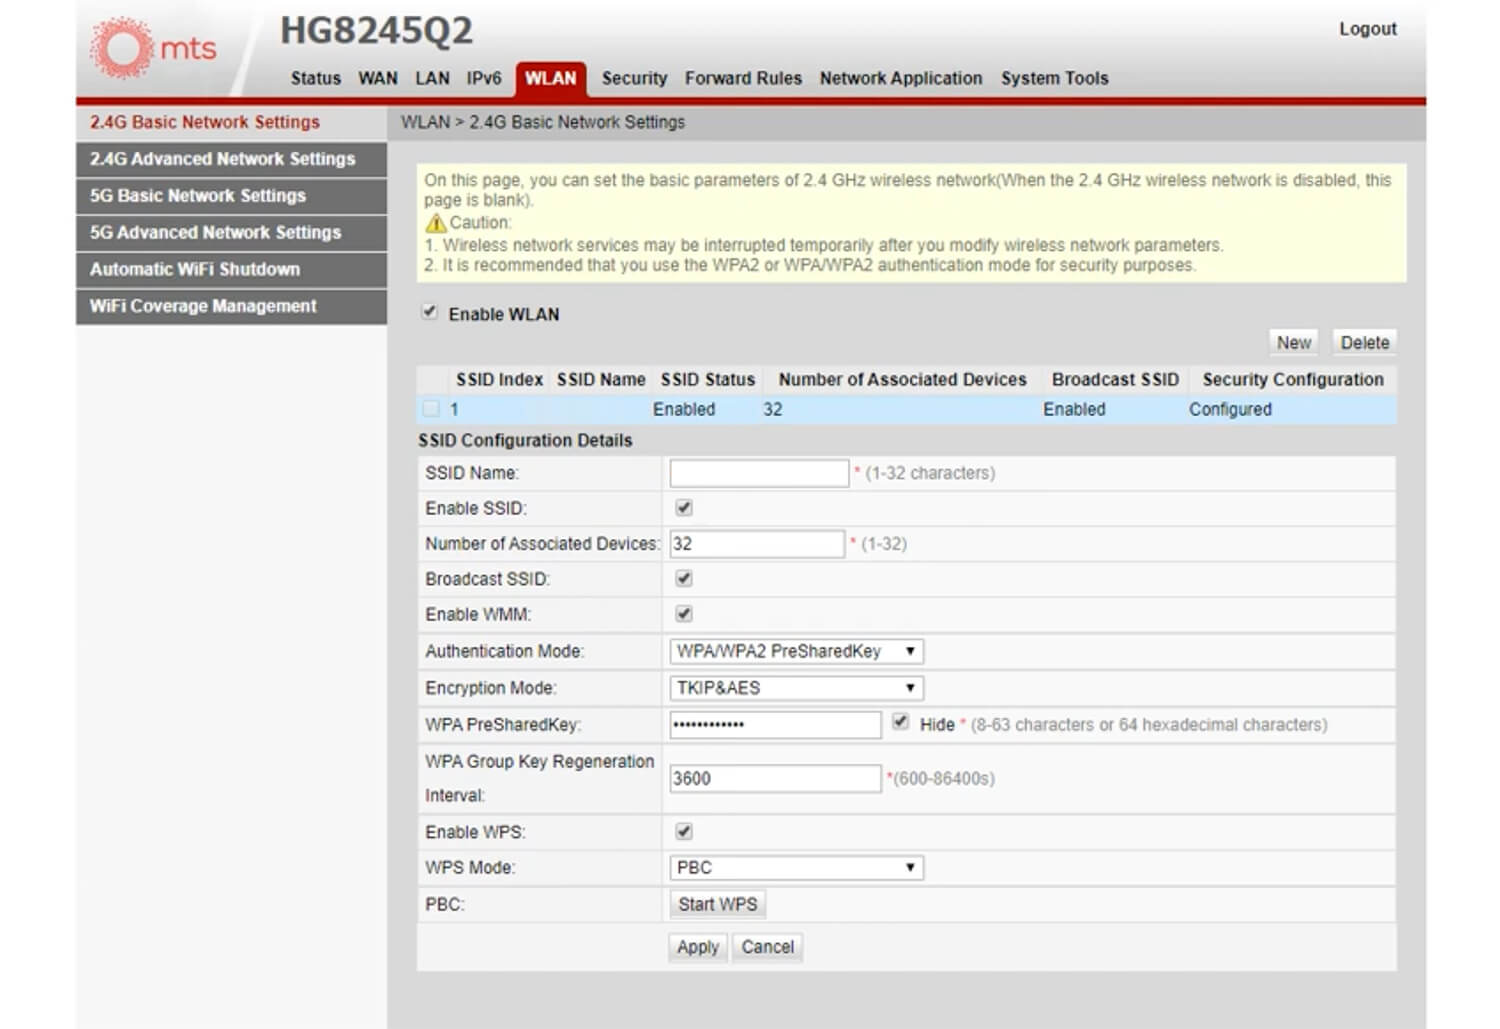
Task: Uncheck the Enable SSID checkbox
Action: (684, 508)
